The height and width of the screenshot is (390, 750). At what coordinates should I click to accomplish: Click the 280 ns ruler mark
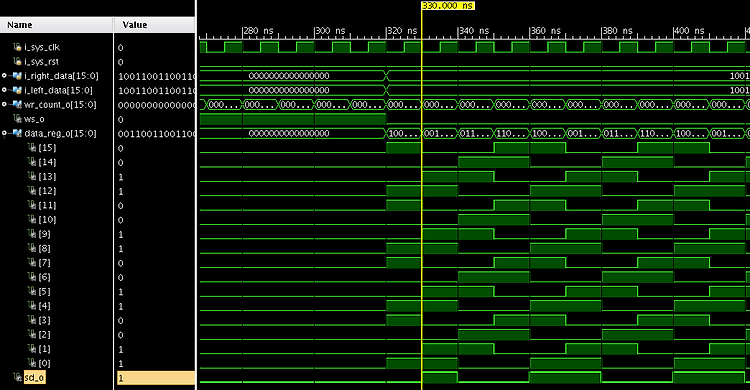[x=258, y=31]
